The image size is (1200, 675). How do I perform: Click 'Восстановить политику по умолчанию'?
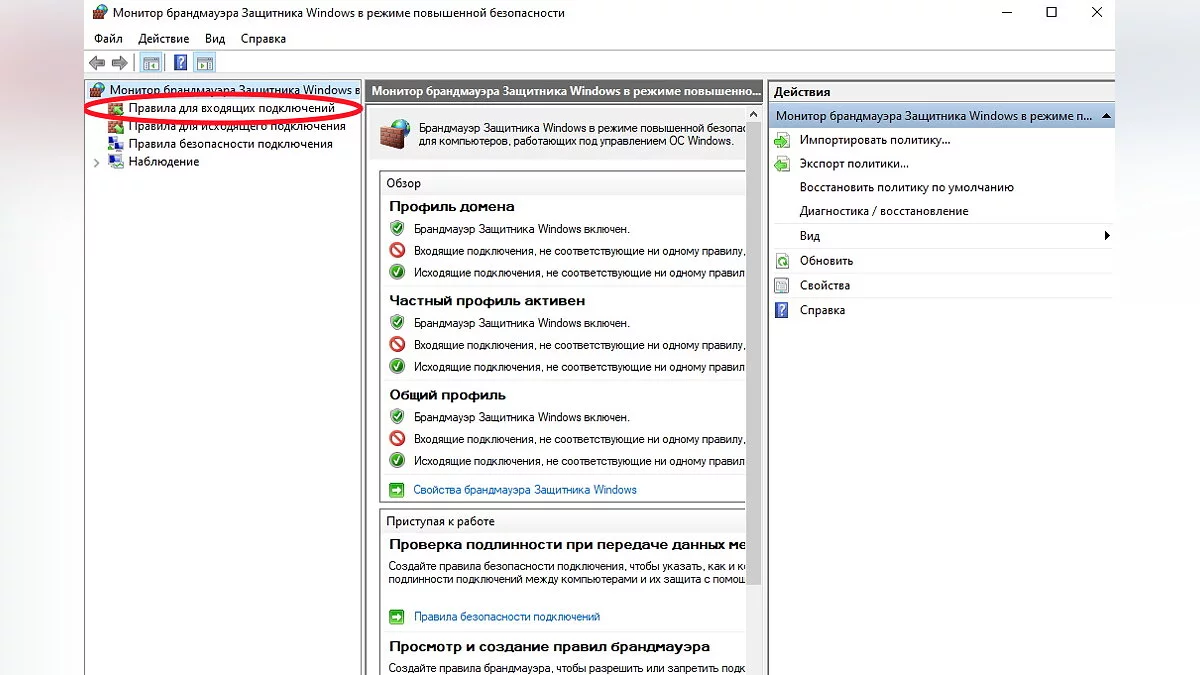tap(907, 187)
